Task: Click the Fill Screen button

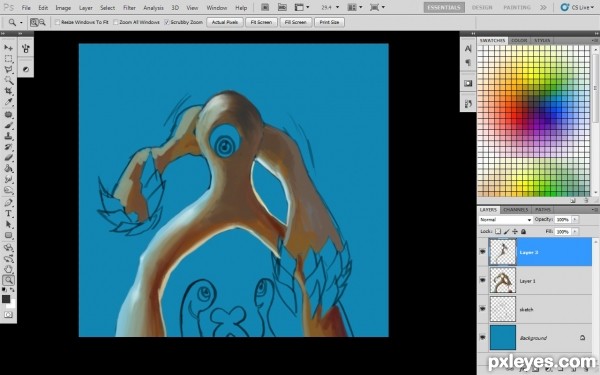Action: 295,22
